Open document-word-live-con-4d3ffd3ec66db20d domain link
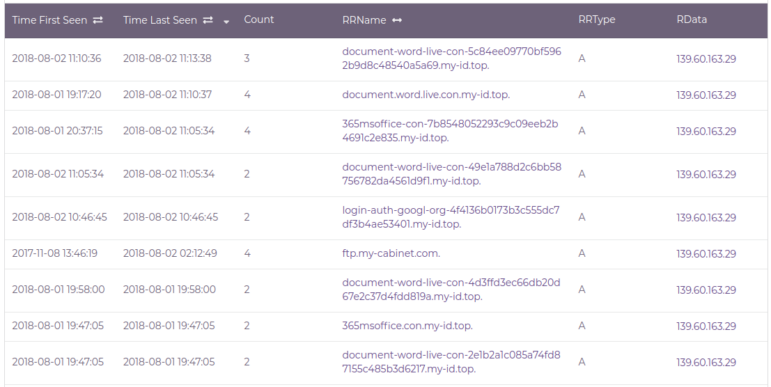This screenshot has width=771, height=387. point(451,290)
